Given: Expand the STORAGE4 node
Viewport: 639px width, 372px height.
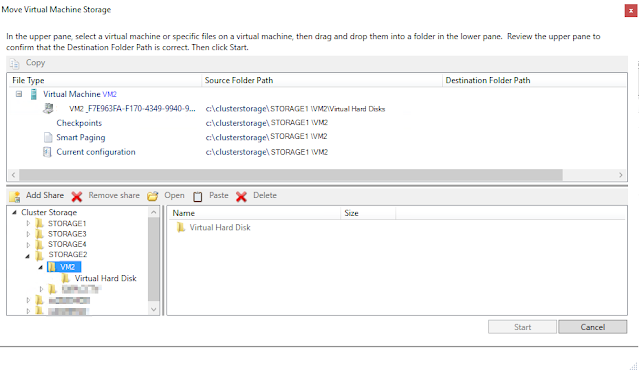Looking at the screenshot, I should (28, 244).
